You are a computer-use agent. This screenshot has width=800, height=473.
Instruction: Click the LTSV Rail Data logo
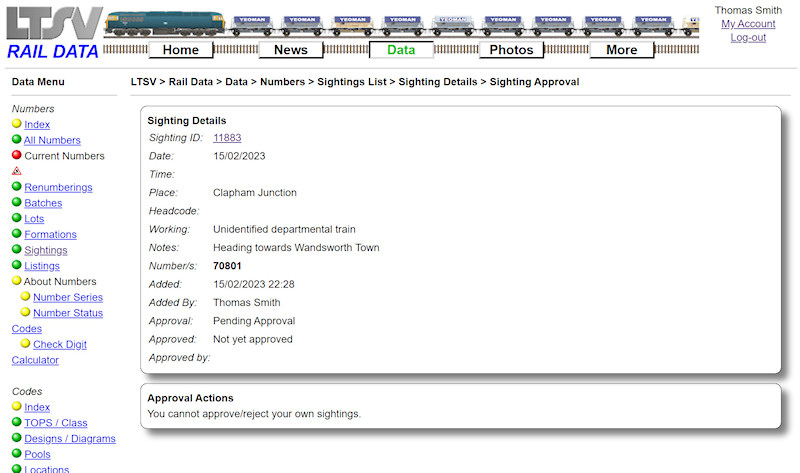click(53, 33)
